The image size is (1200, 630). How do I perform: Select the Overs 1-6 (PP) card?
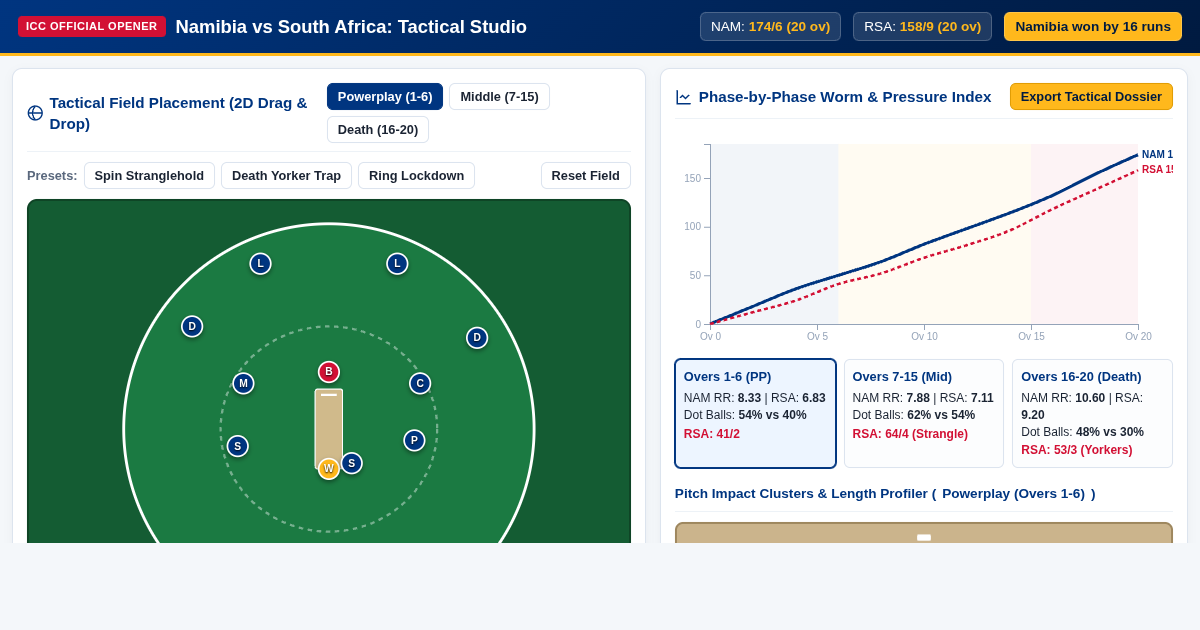coord(755,414)
